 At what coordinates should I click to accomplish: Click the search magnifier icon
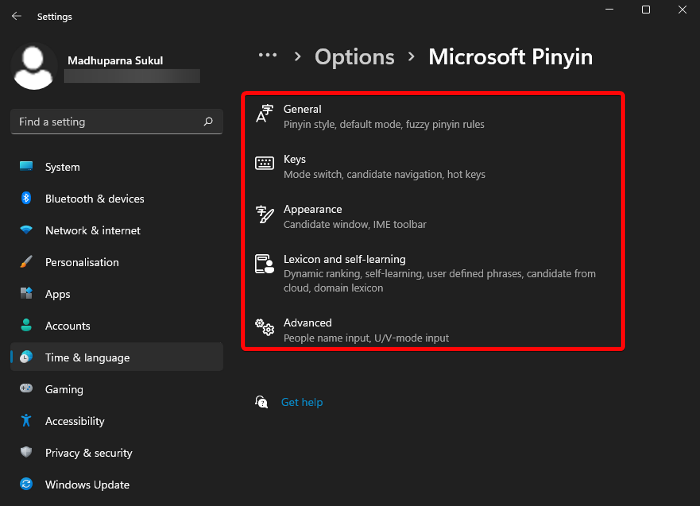pos(208,122)
